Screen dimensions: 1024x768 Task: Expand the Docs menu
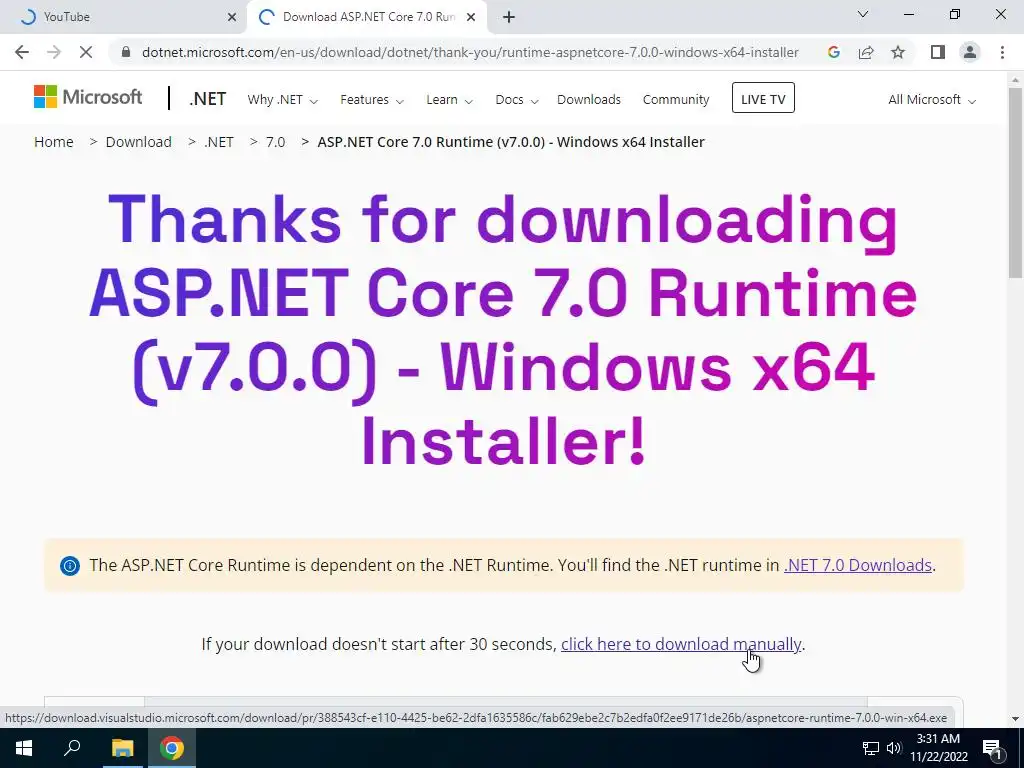point(517,100)
